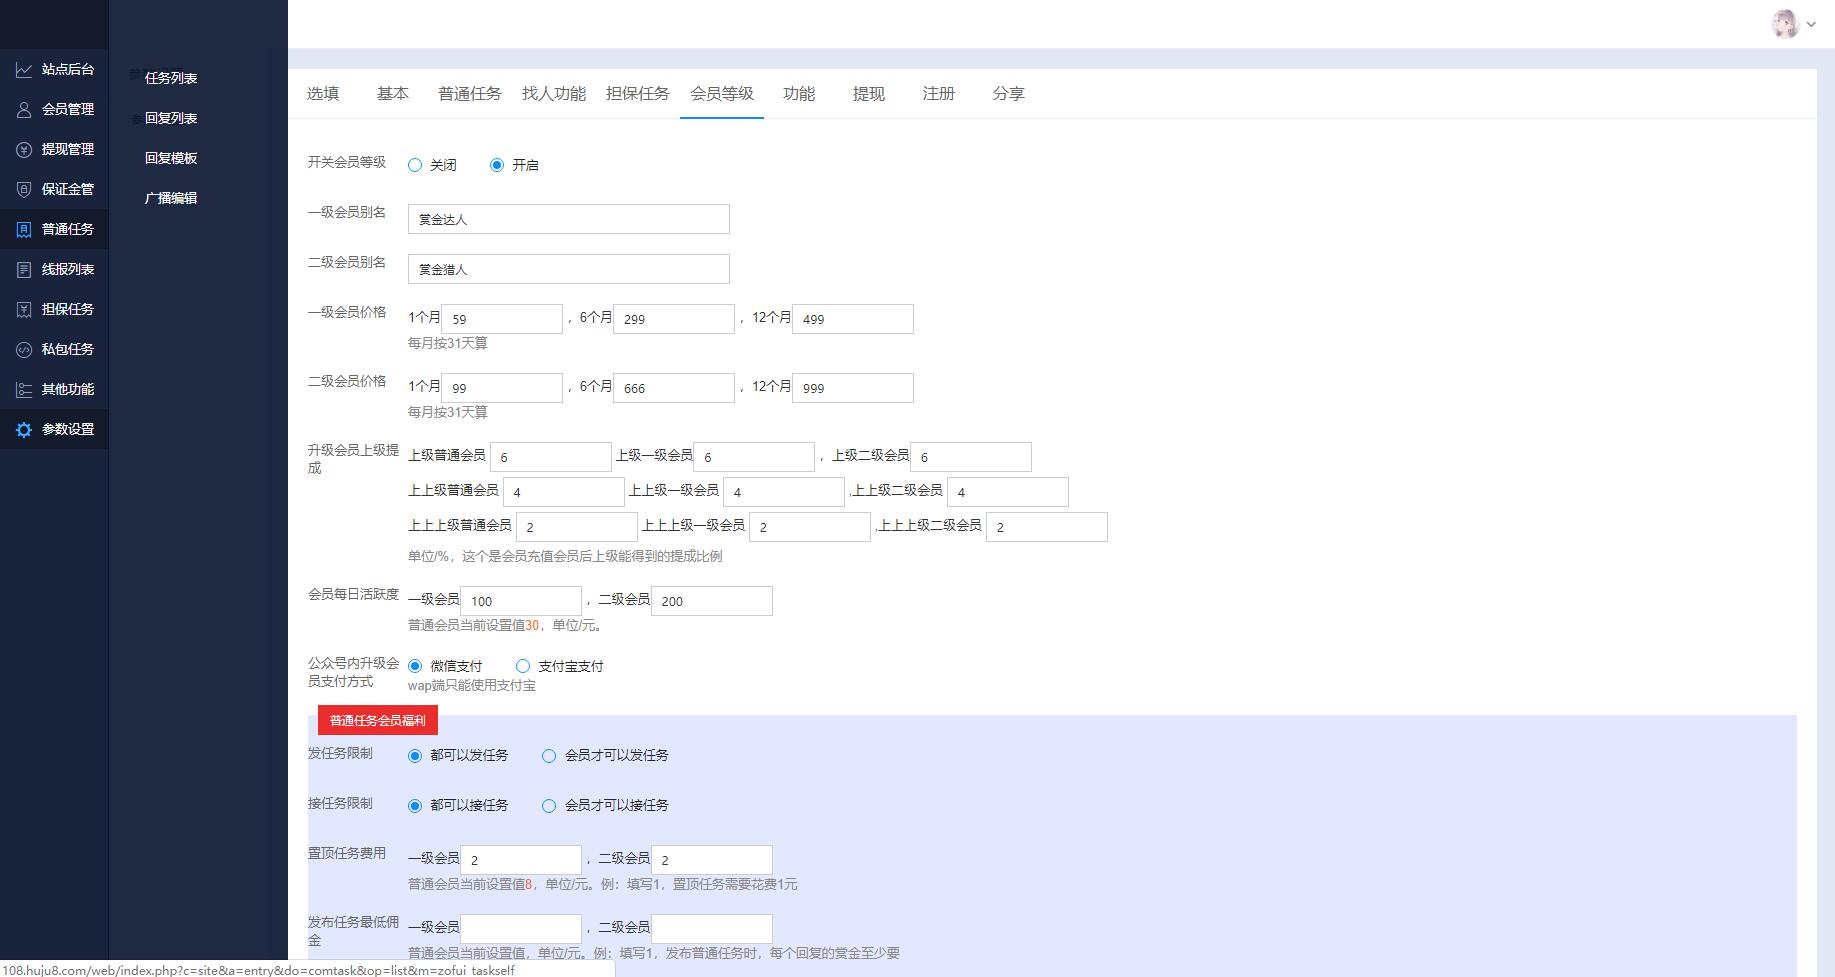Click the 私包任务 icon in sidebar
This screenshot has height=977, width=1835.
(24, 349)
